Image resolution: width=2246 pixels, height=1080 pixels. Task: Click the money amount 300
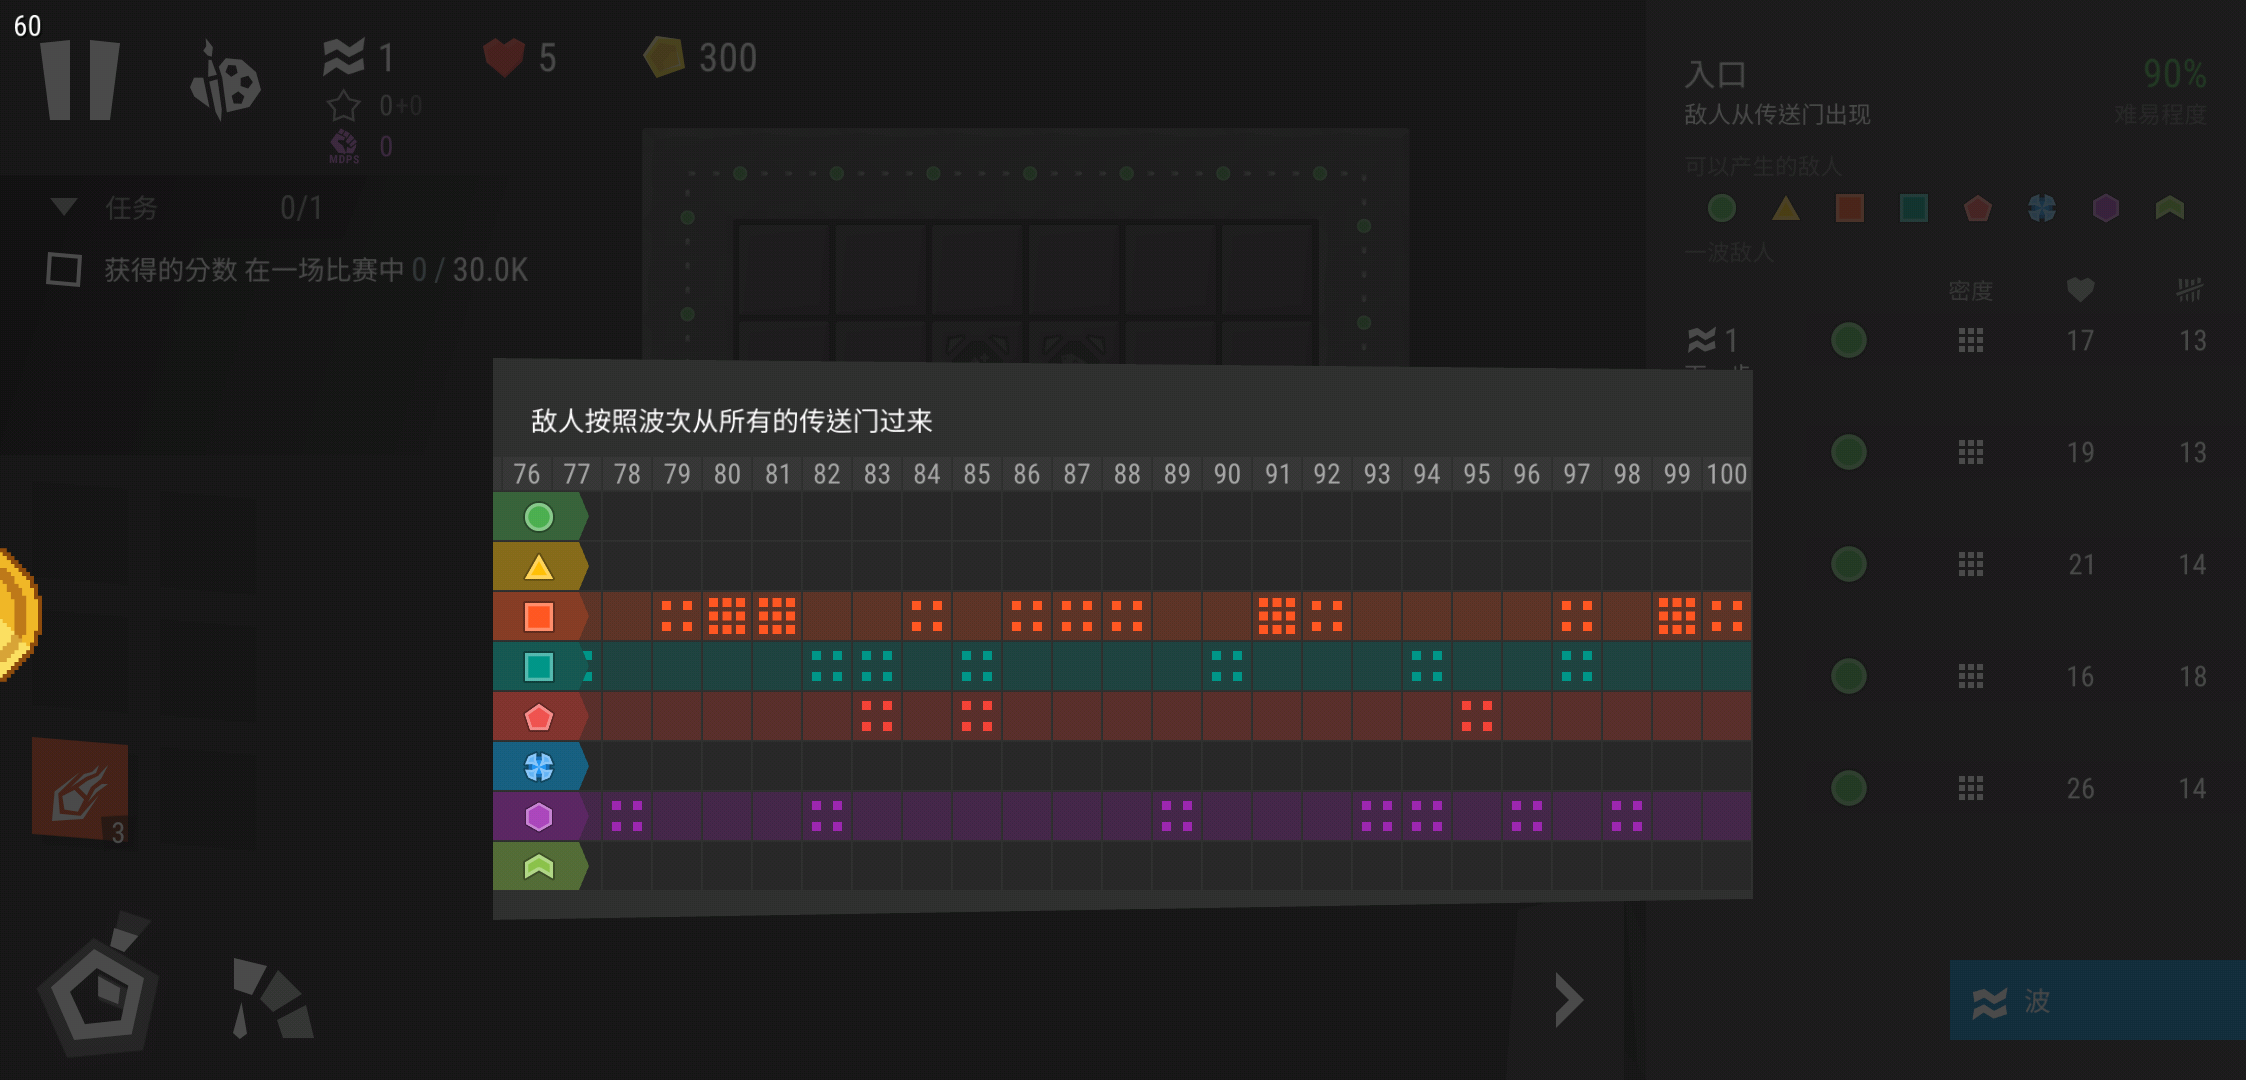click(x=727, y=58)
